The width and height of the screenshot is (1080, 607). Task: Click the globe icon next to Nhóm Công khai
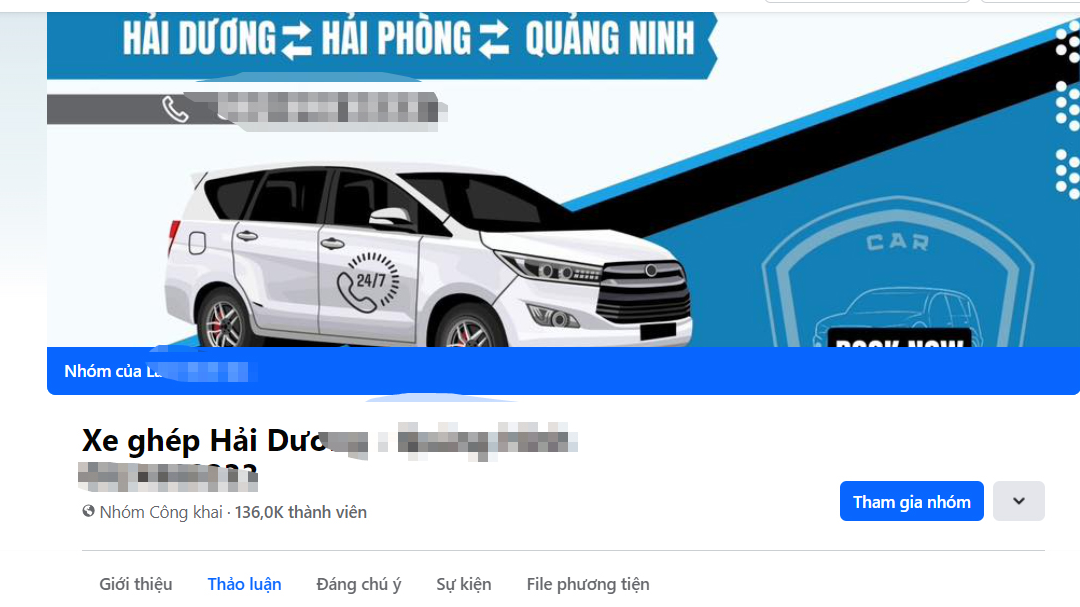click(88, 511)
